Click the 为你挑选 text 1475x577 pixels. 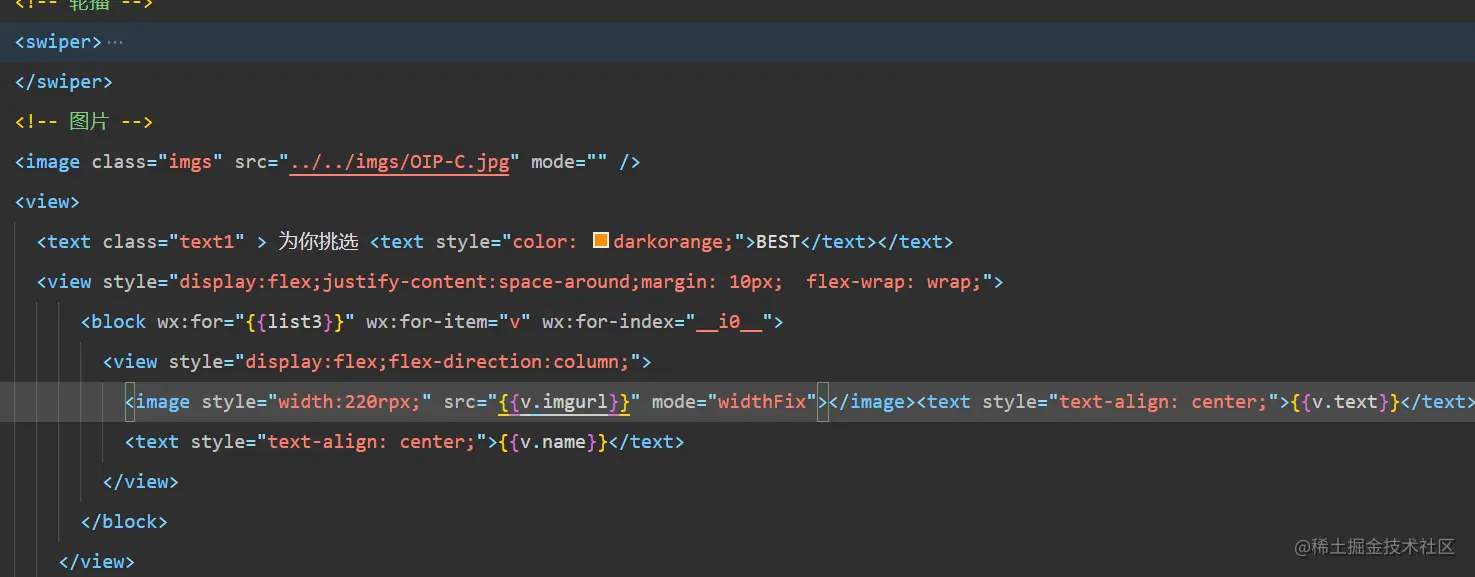[x=318, y=242]
